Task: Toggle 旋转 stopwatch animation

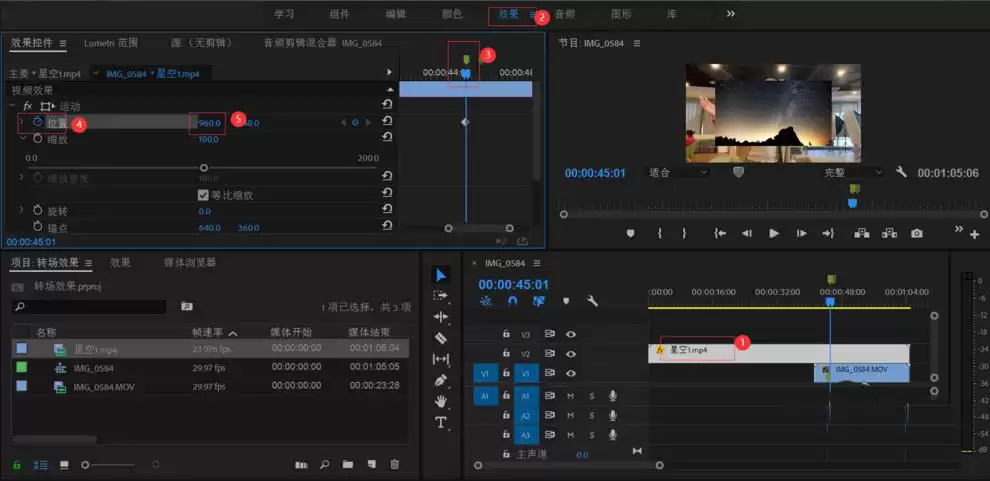Action: click(x=37, y=210)
